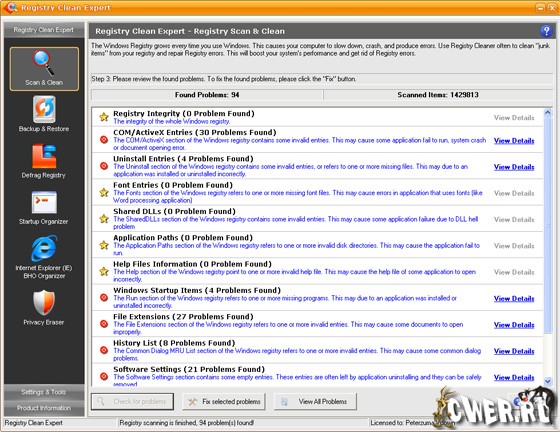The width and height of the screenshot is (560, 432).
Task: Open View Details for History List
Action: [x=514, y=351]
